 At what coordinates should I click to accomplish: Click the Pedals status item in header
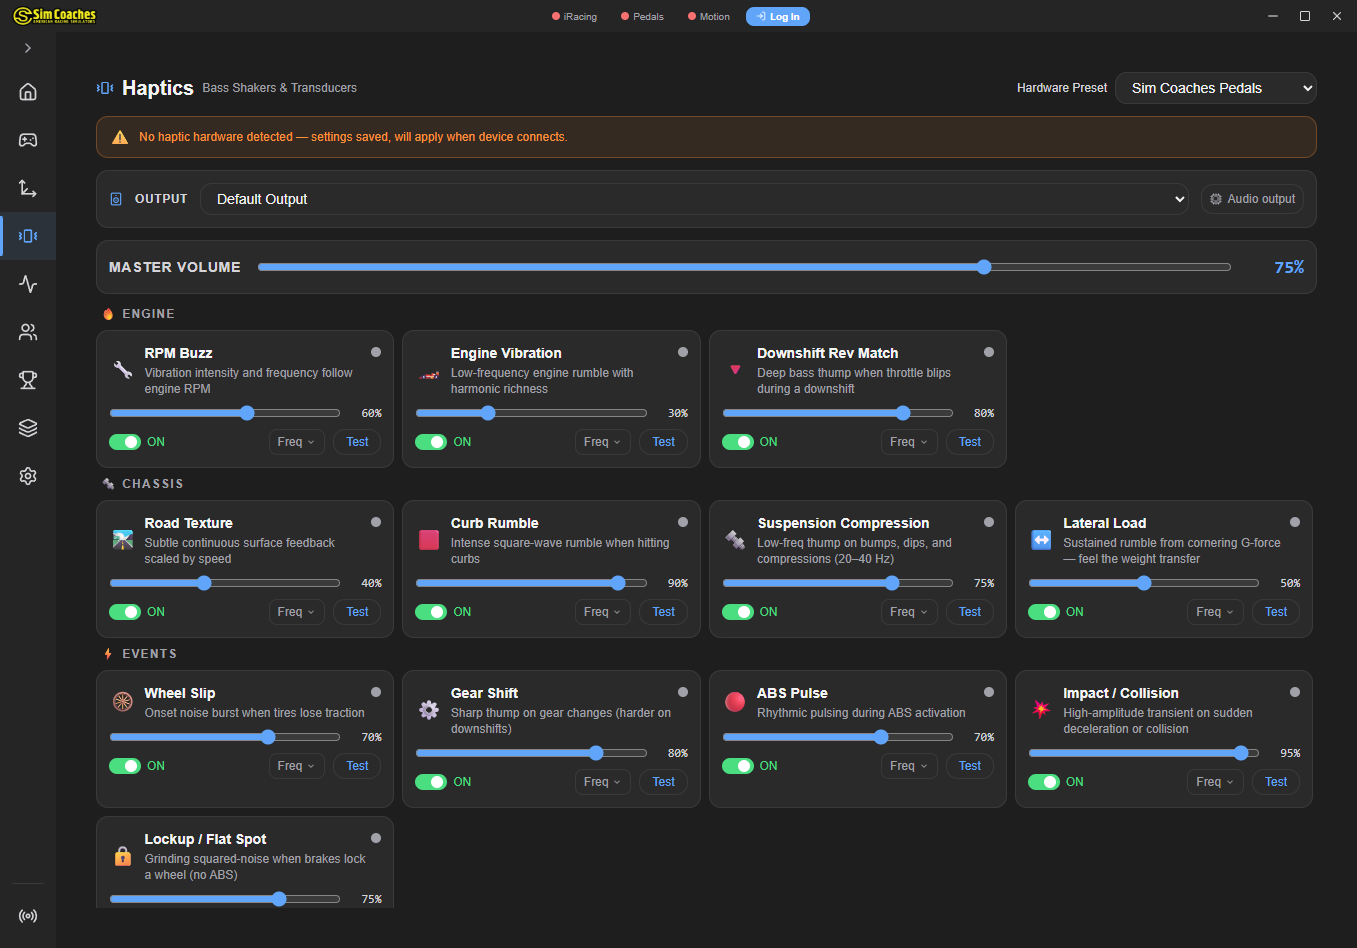coord(641,16)
